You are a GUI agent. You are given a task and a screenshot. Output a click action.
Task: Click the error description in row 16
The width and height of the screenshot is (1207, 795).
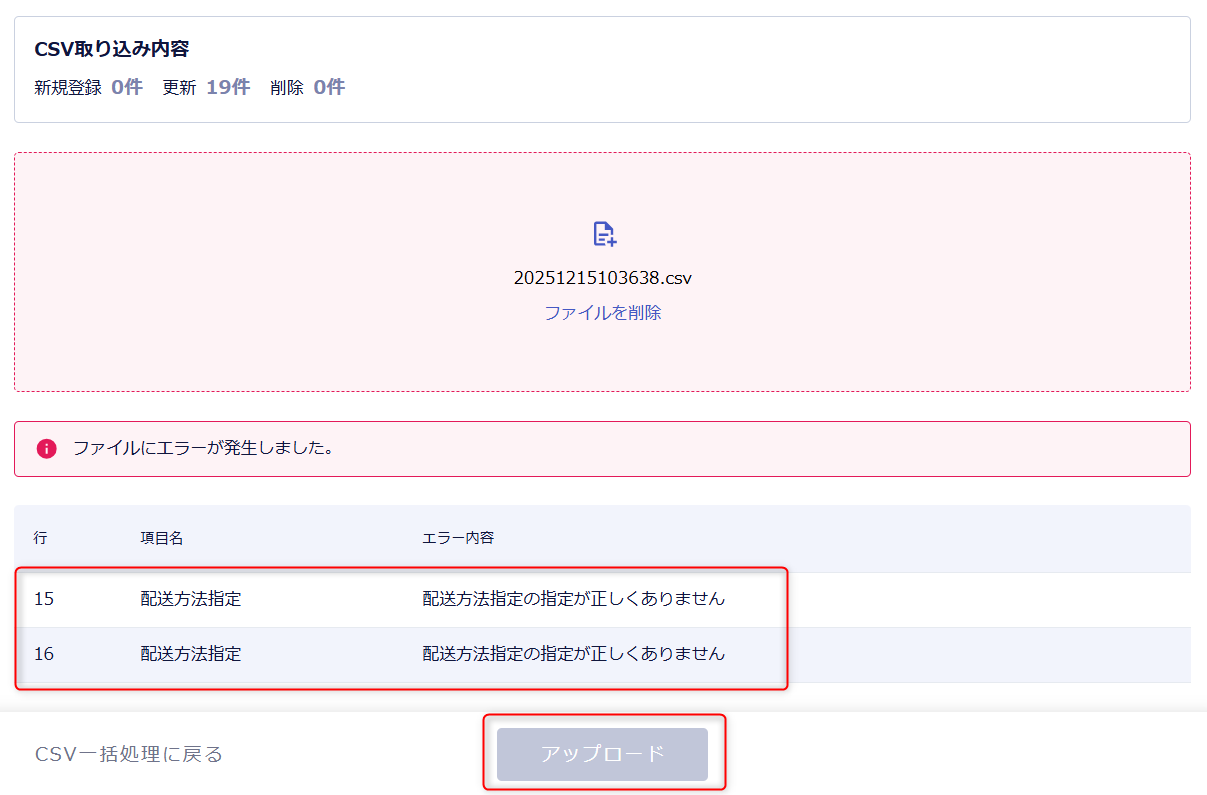tap(573, 655)
